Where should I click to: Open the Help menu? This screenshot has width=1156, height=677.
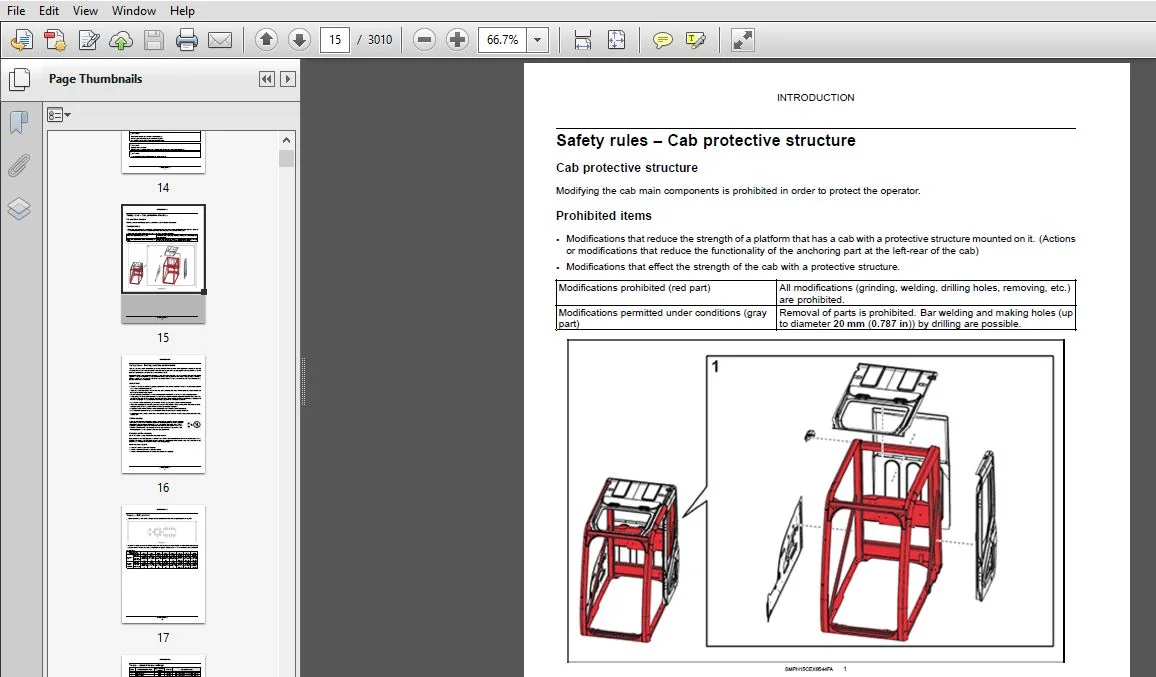pyautogui.click(x=182, y=10)
